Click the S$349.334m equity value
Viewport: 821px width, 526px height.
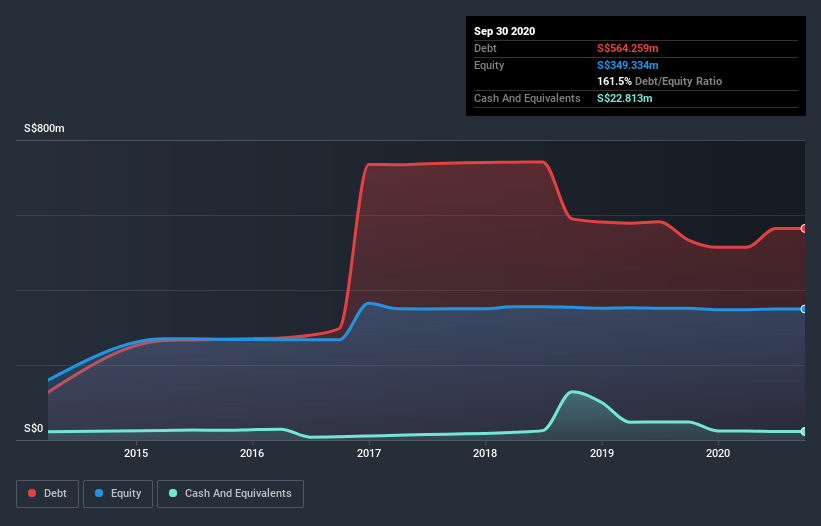tap(627, 65)
